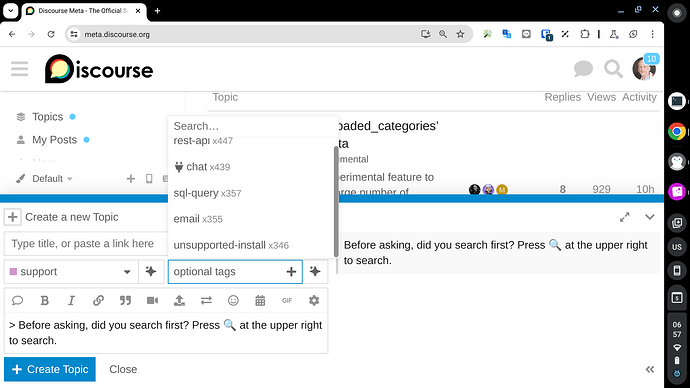690x388 pixels.
Task: Open a new browser tab
Action: [x=157, y=11]
